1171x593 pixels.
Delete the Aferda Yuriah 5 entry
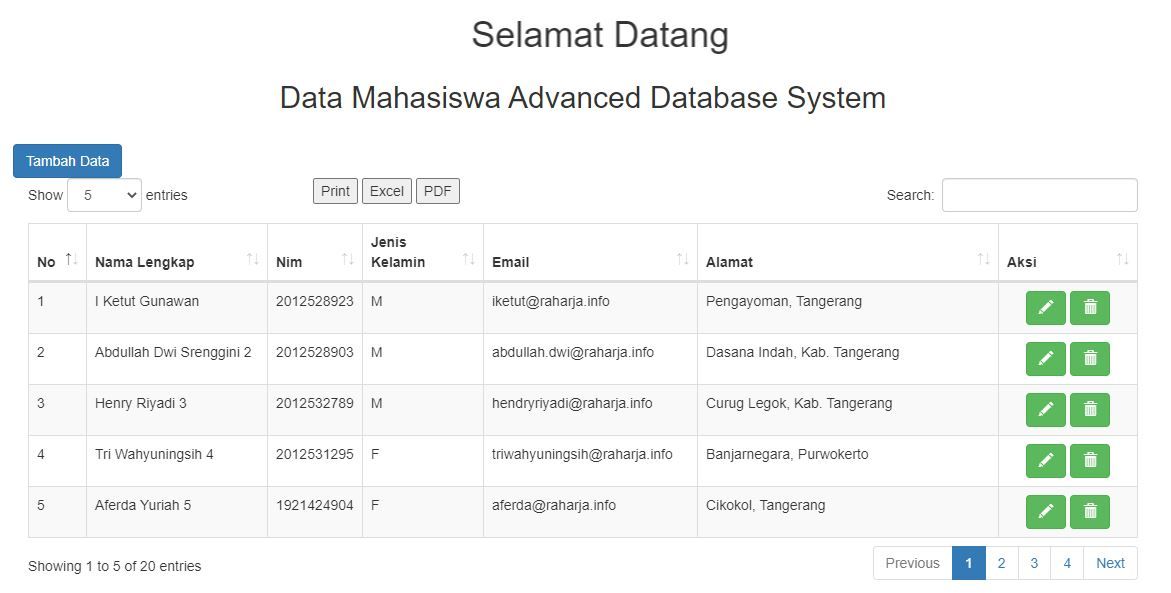click(x=1089, y=511)
